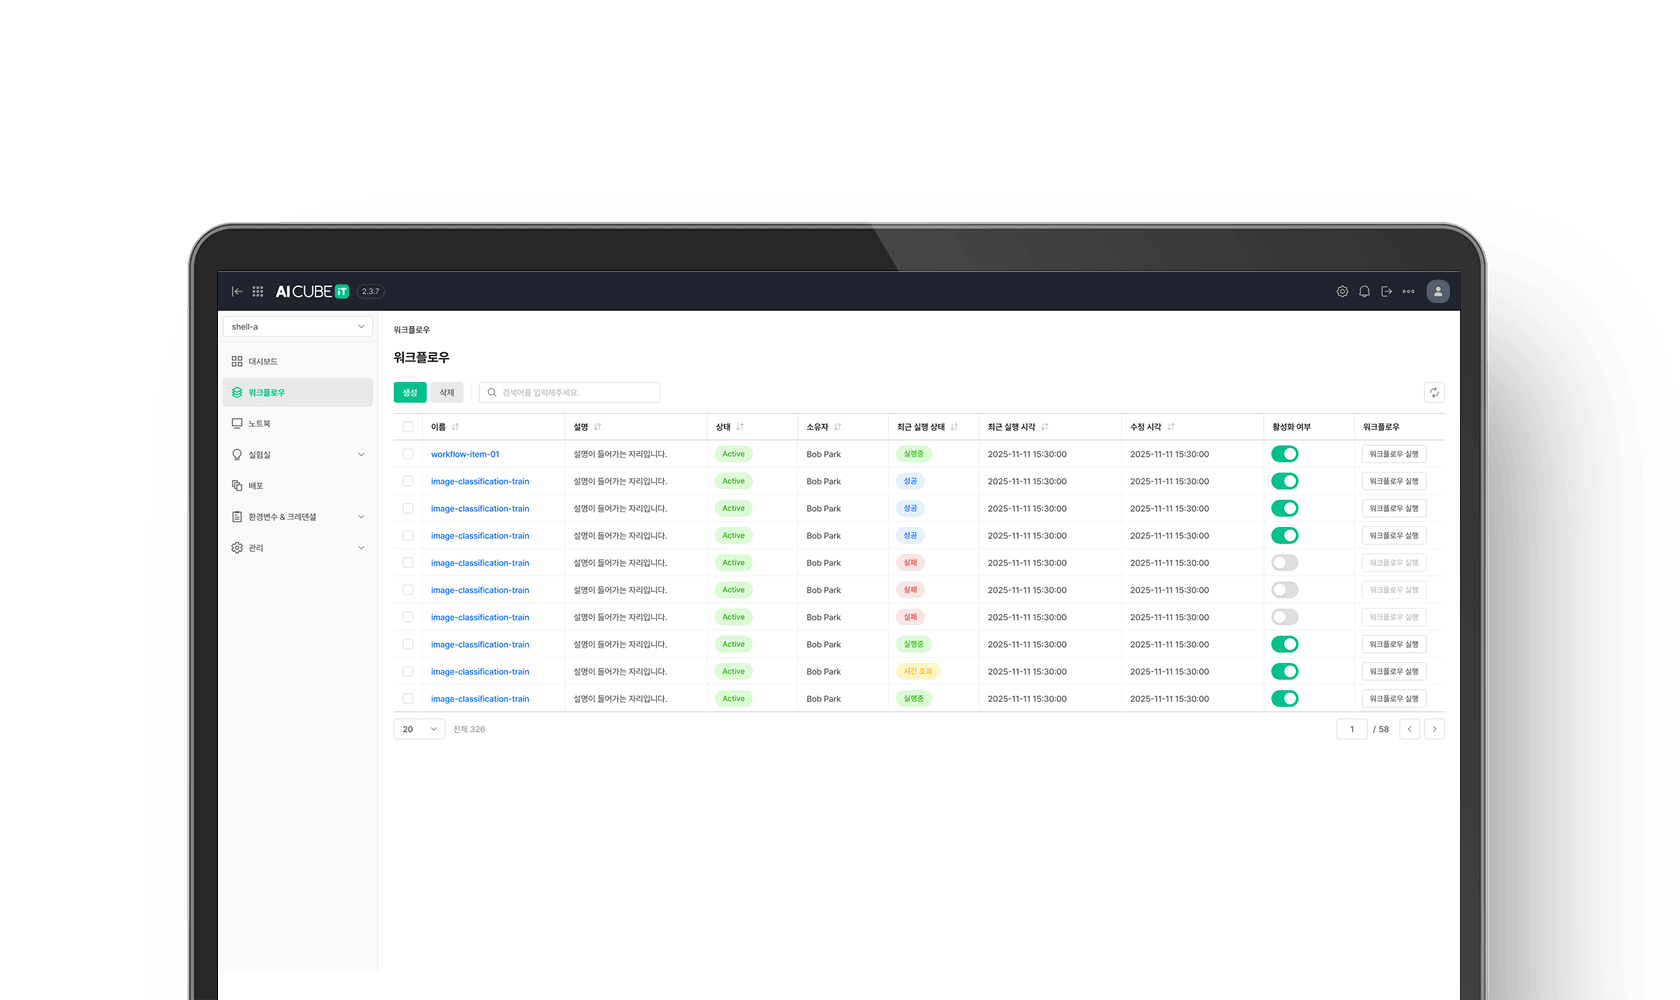Image resolution: width=1680 pixels, height=1000 pixels.
Task: Open the workflow-item-01 link
Action: point(465,454)
